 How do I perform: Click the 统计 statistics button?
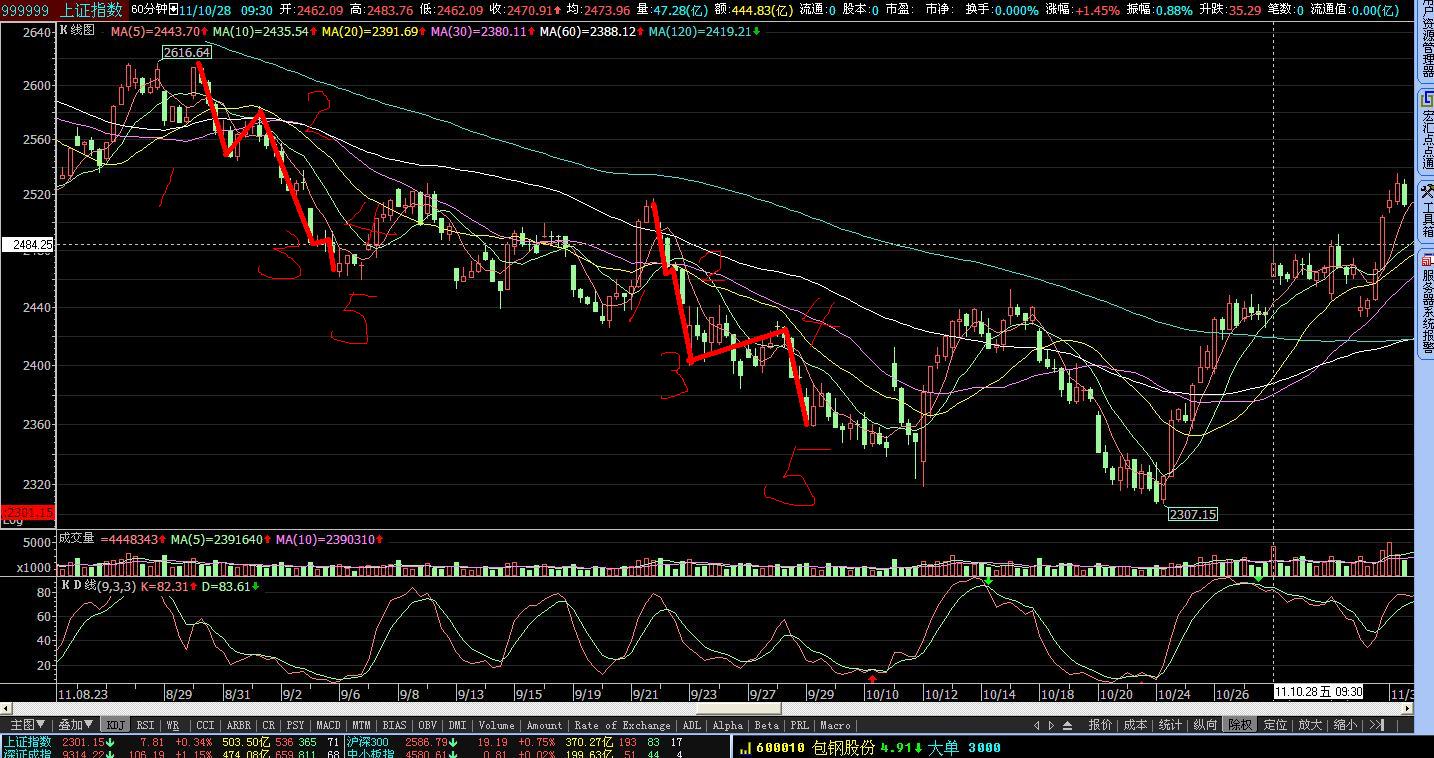1170,725
